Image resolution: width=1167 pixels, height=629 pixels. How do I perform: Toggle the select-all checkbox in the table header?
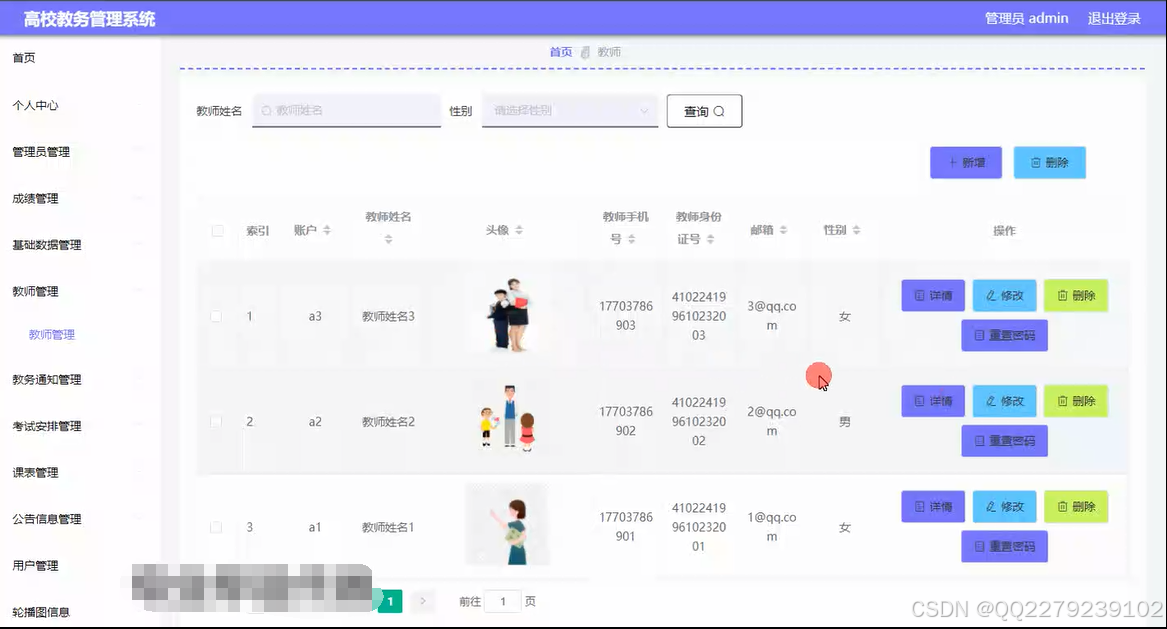pyautogui.click(x=217, y=230)
